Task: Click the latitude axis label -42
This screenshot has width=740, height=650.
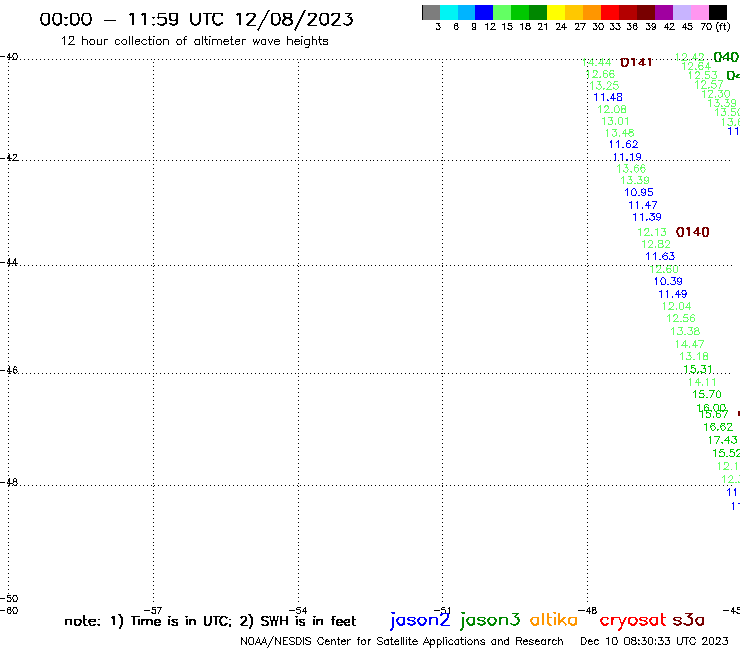Action: point(9,158)
